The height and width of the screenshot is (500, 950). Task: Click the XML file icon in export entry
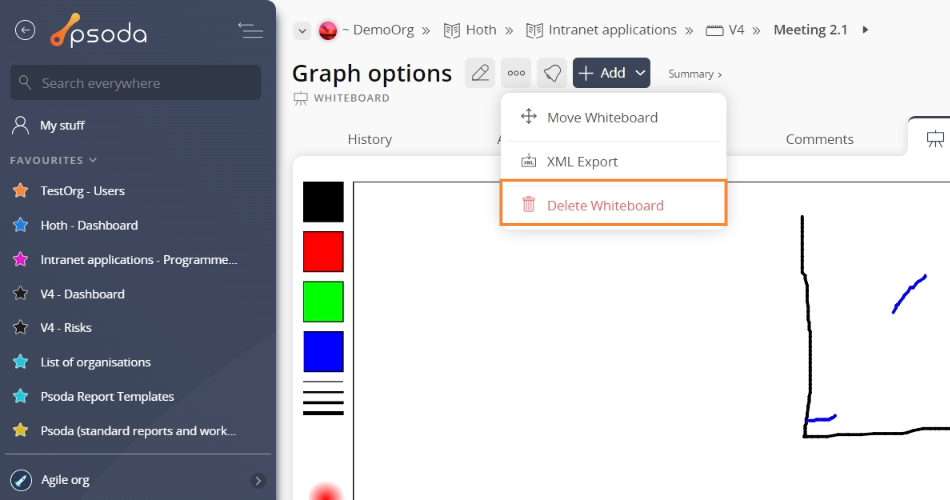[529, 161]
